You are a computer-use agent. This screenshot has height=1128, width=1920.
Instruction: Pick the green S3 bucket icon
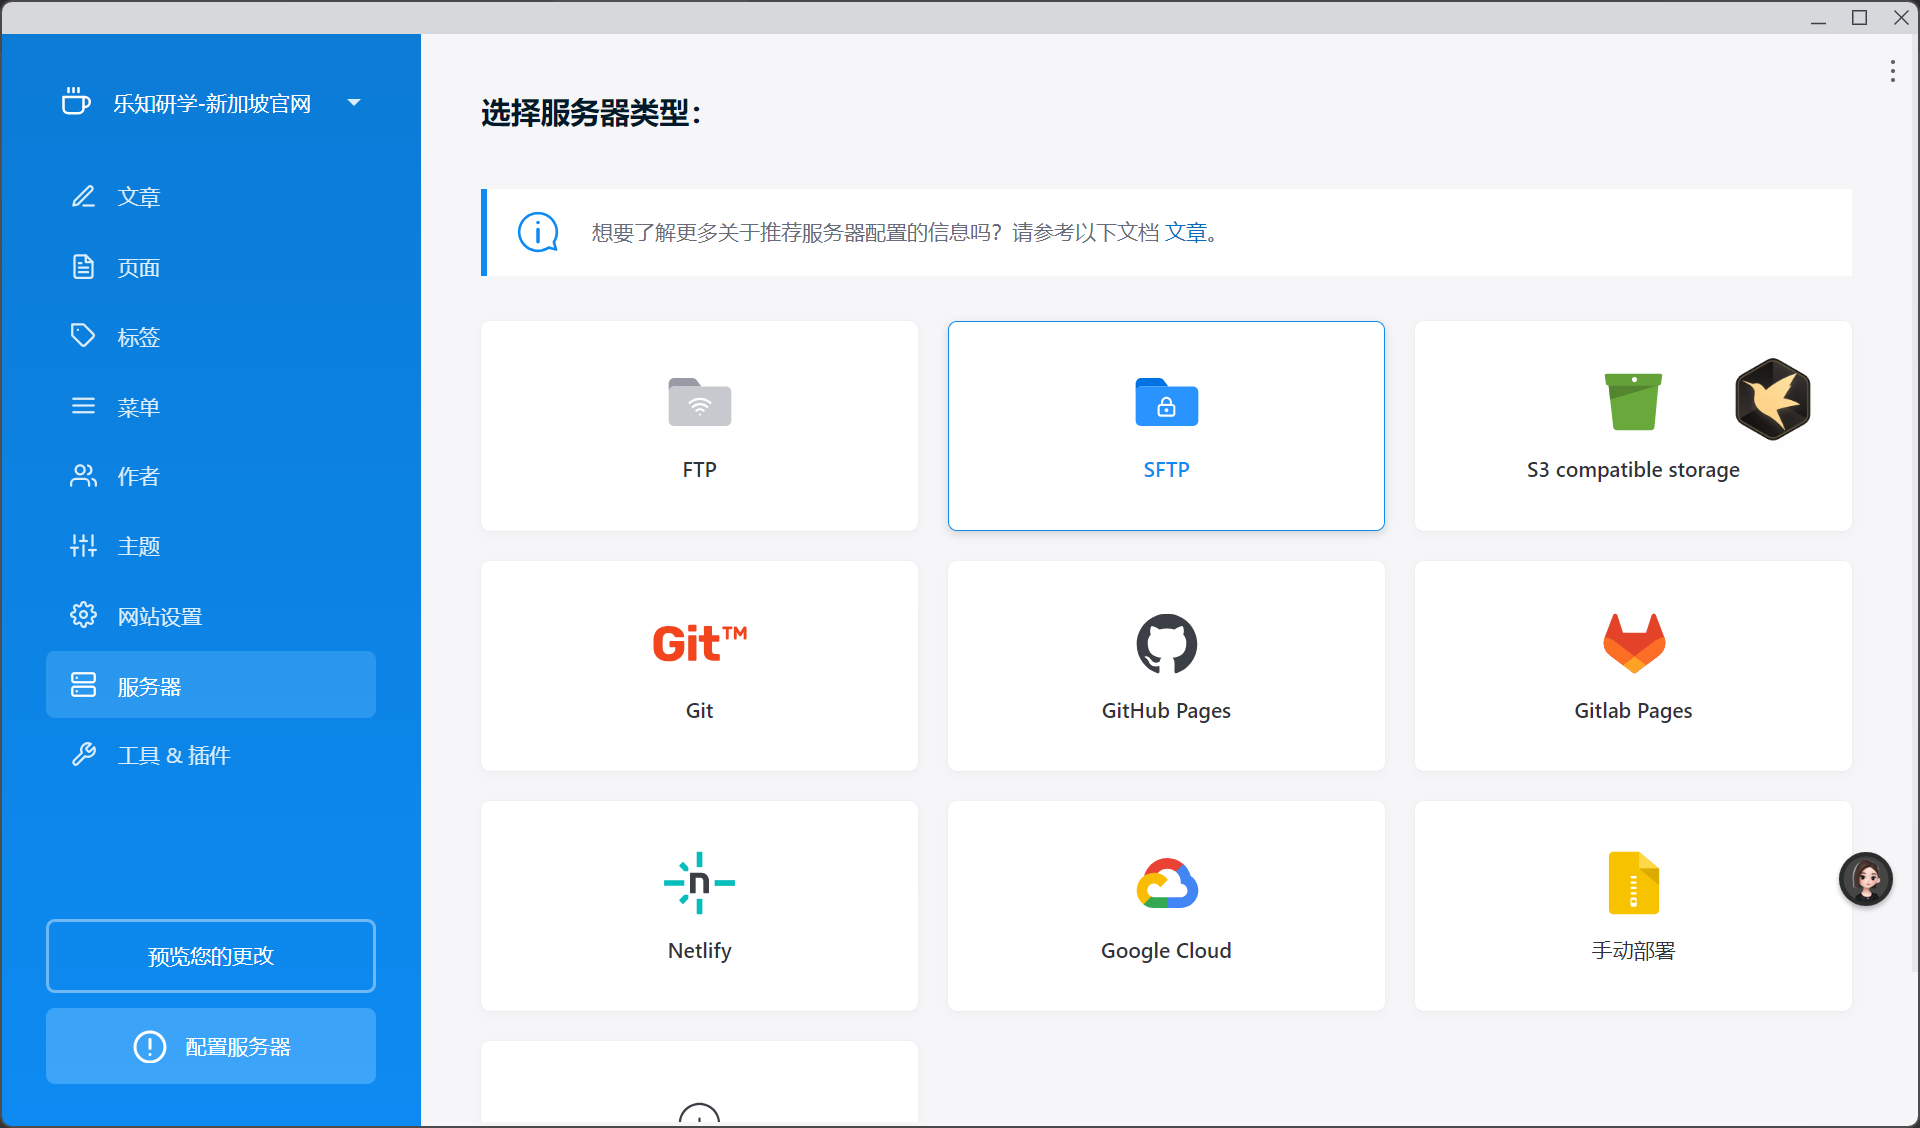click(x=1632, y=401)
